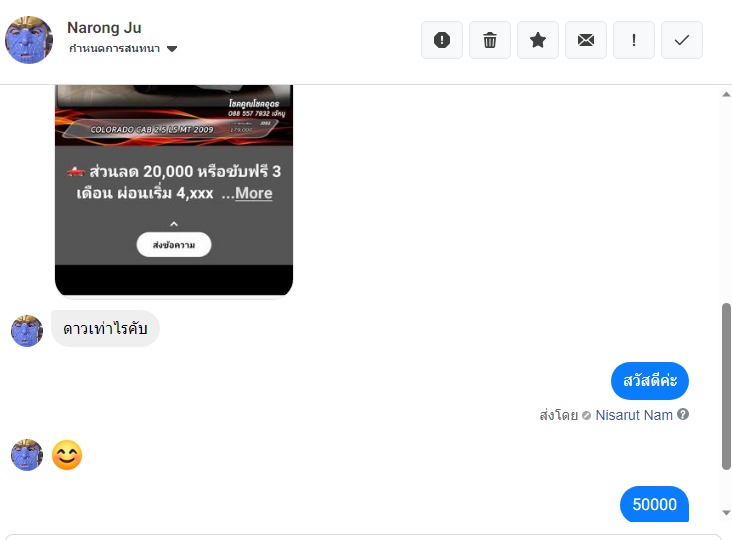Open the Colorado Cab ad image
This screenshot has width=732, height=540.
pos(174,115)
